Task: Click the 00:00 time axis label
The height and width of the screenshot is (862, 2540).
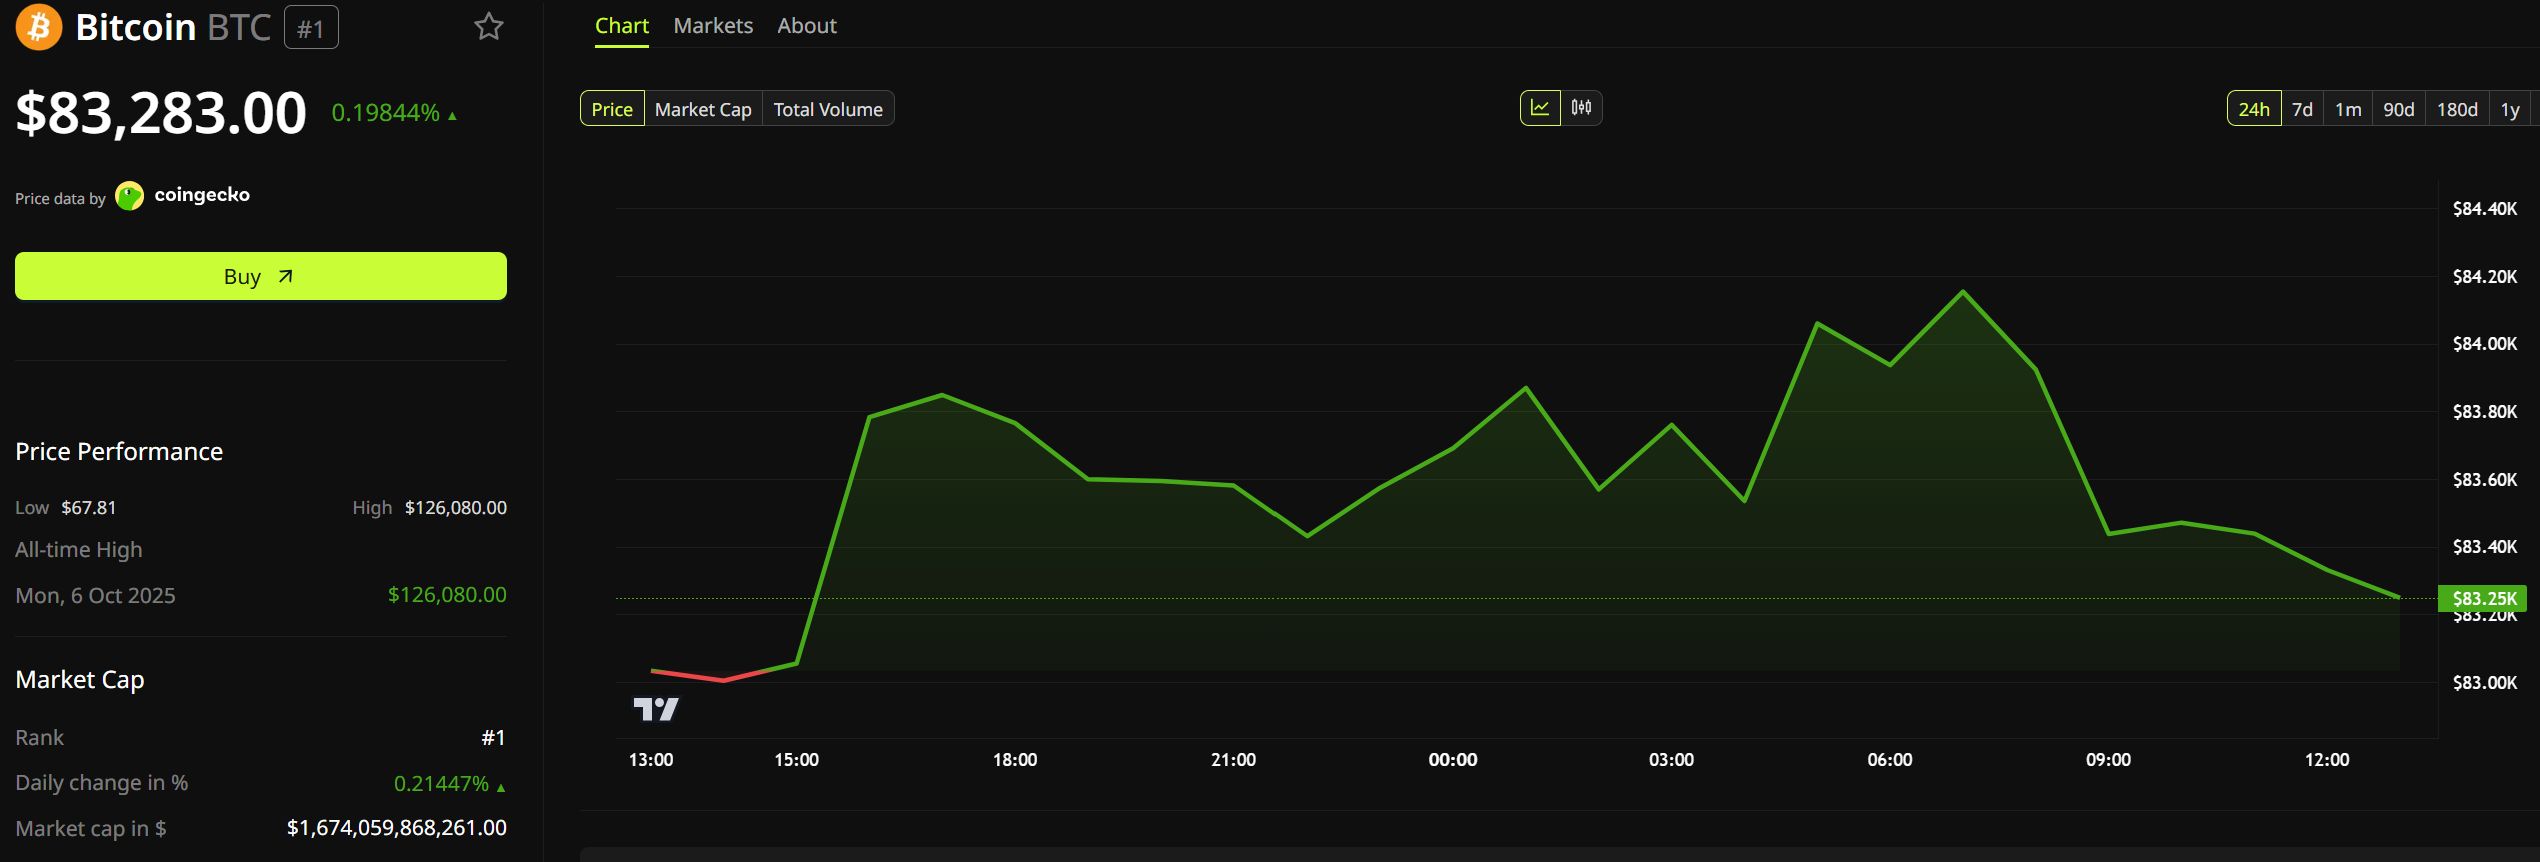Action: tap(1452, 760)
